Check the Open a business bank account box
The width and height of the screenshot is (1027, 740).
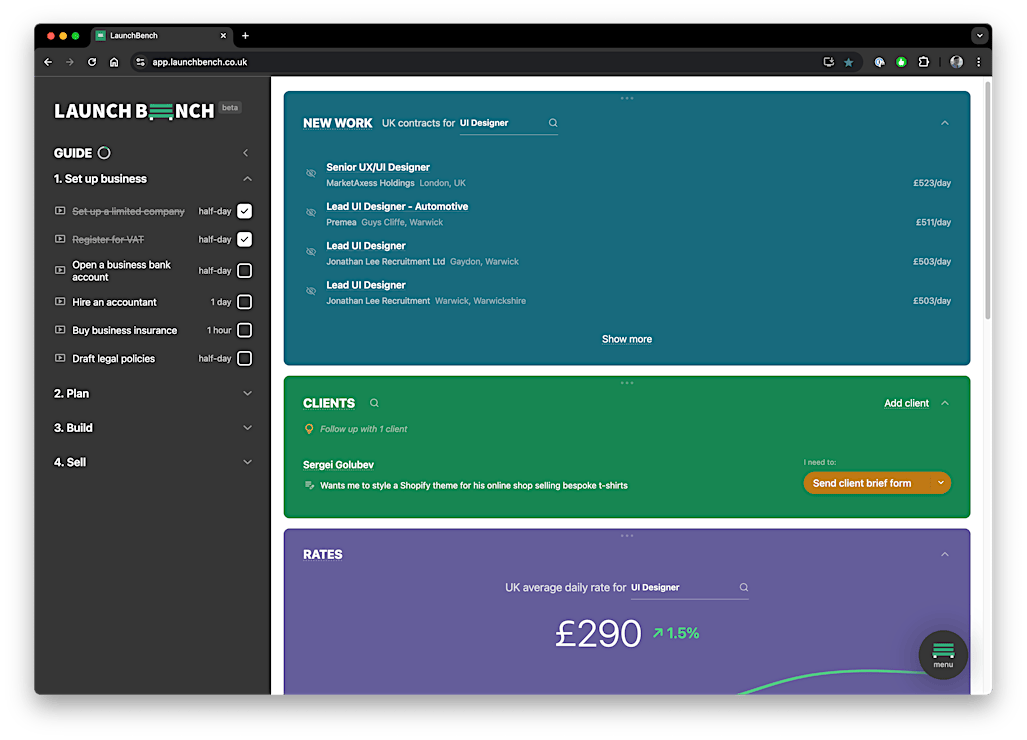pos(244,271)
